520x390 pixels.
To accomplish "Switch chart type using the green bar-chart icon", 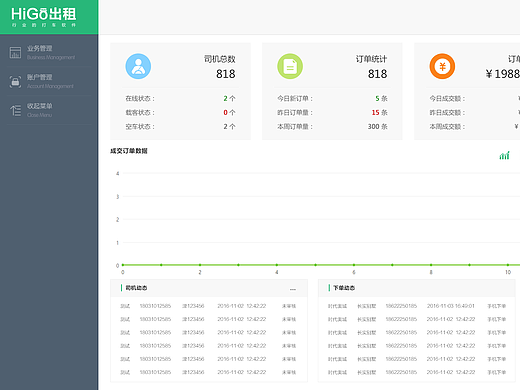I will coord(504,155).
